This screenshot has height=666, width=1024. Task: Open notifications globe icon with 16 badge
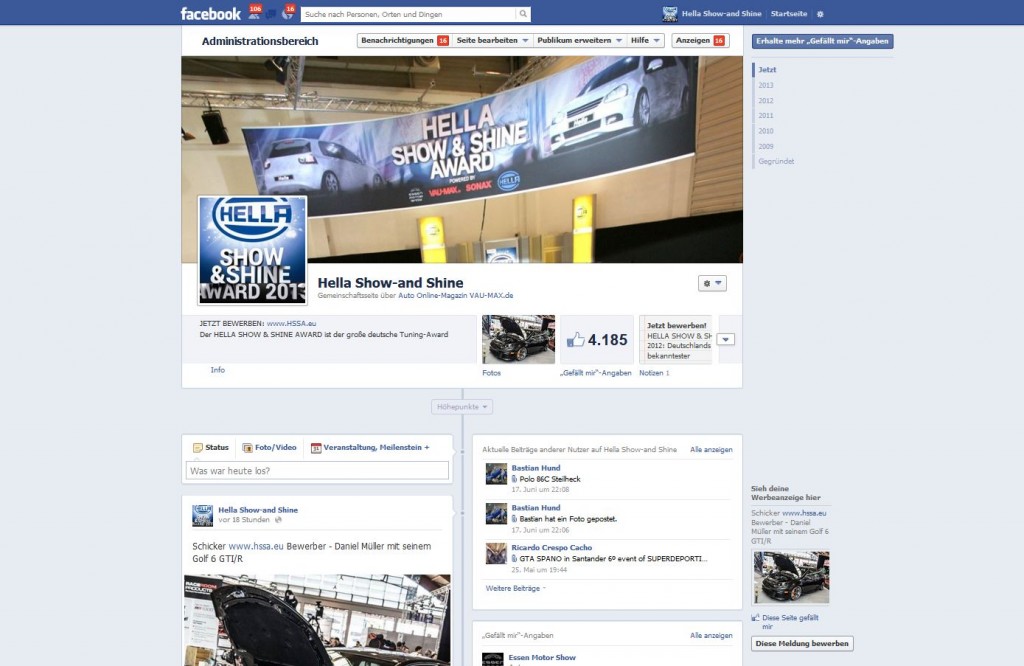tap(288, 13)
